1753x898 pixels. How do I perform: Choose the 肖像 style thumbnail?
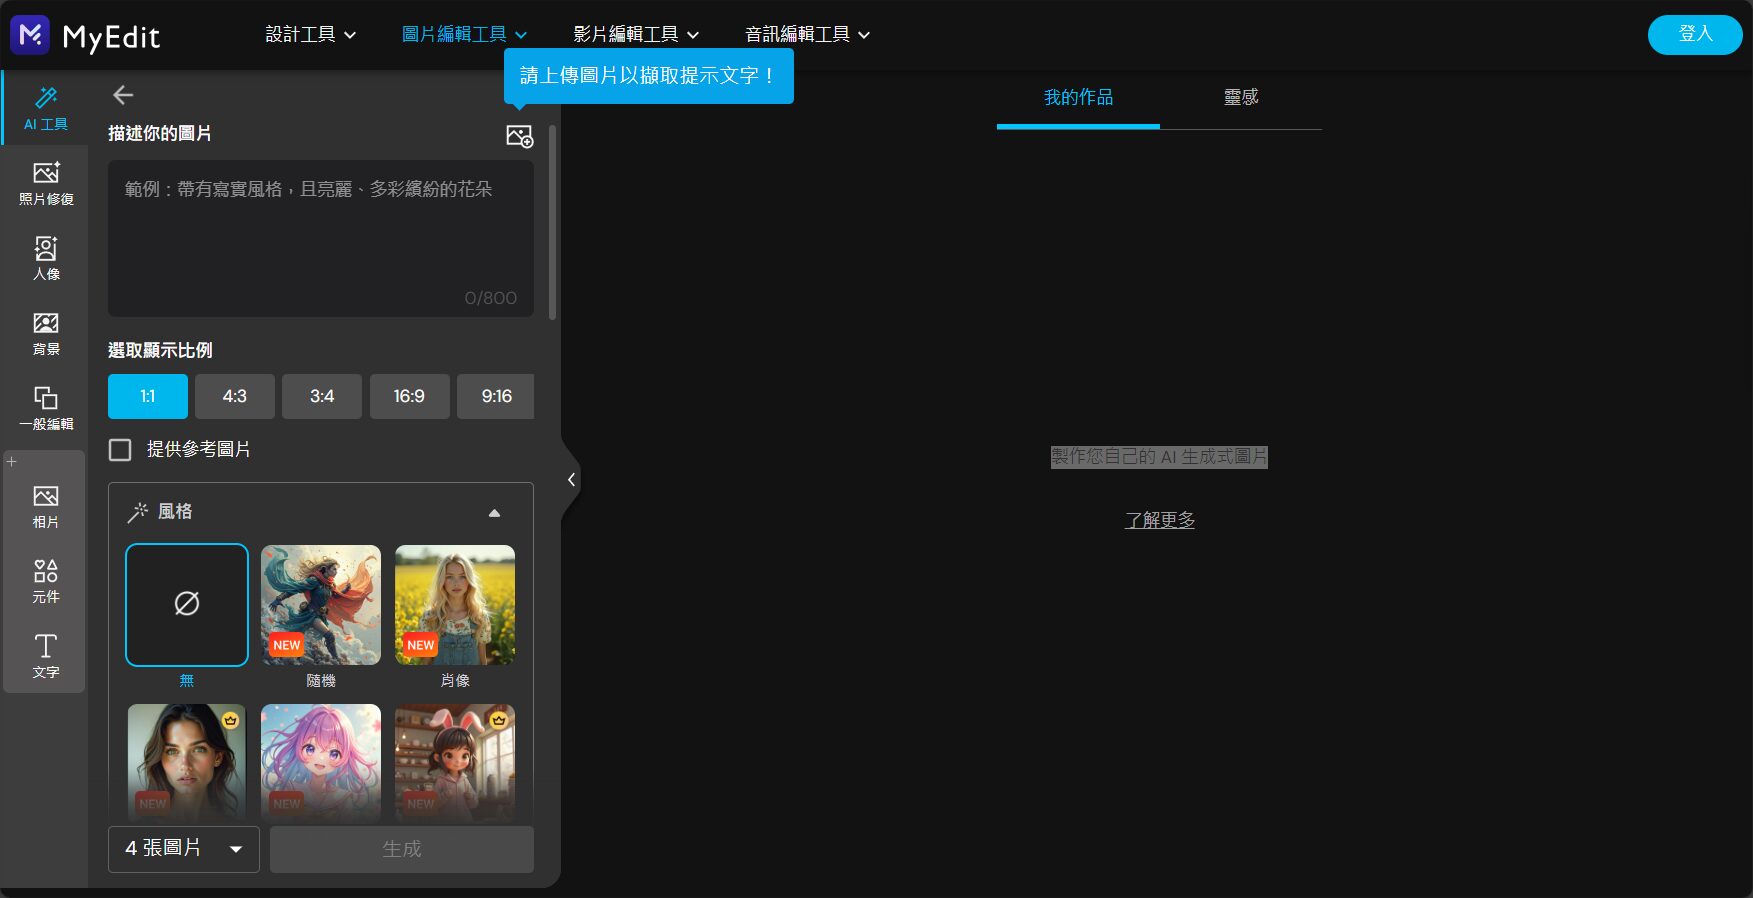(455, 605)
